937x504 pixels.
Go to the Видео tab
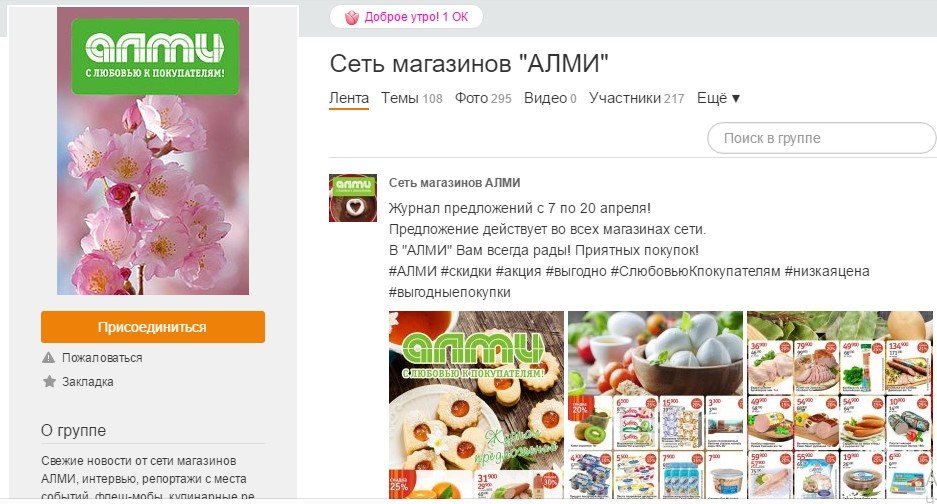(550, 98)
